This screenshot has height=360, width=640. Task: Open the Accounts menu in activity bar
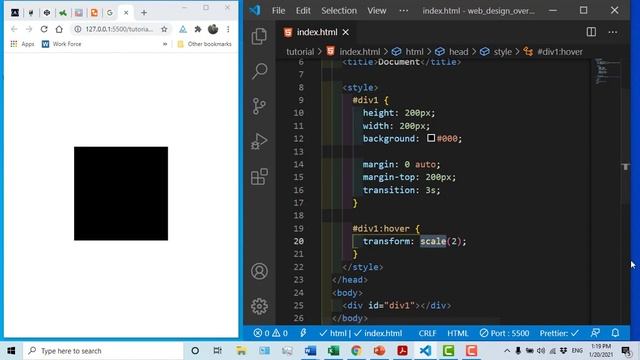click(x=259, y=271)
